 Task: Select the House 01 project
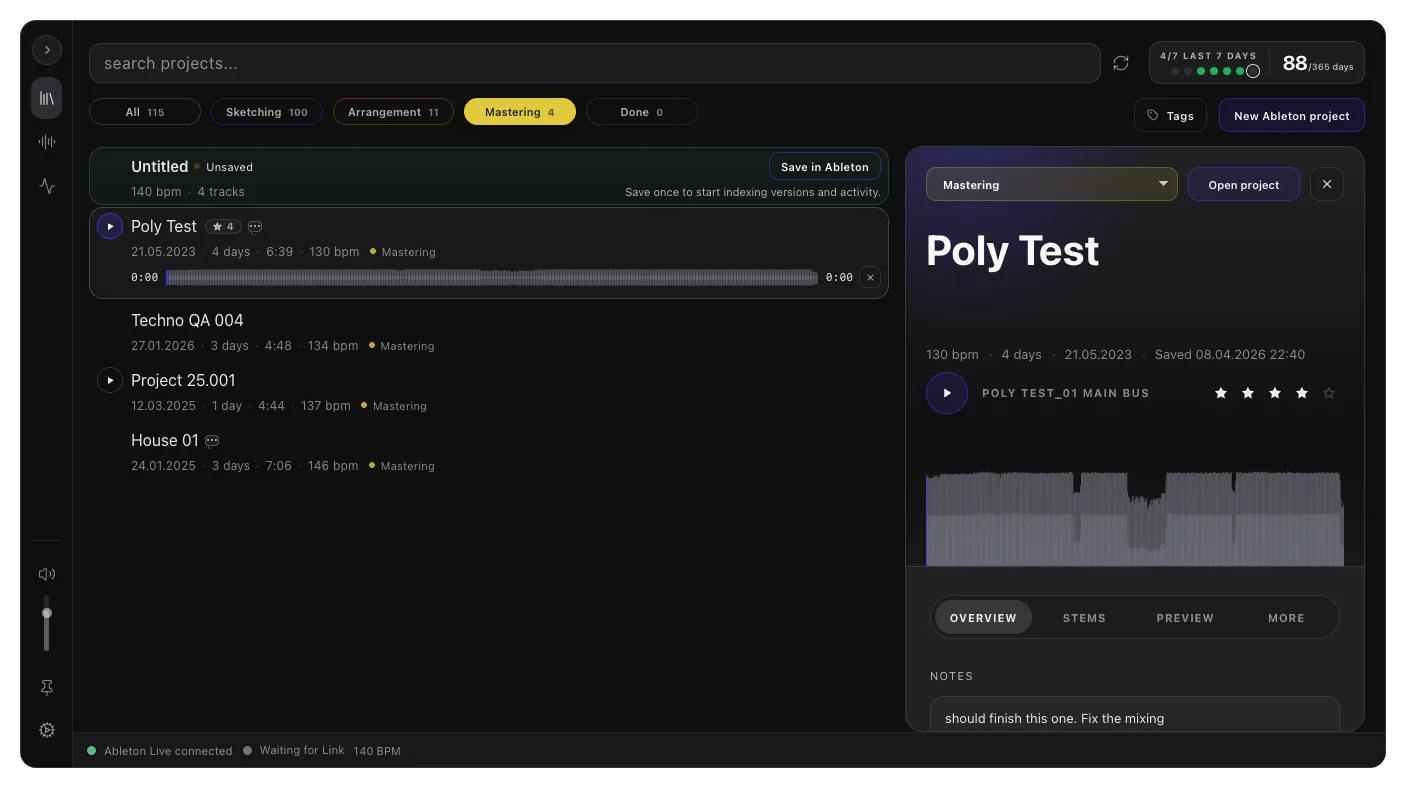pos(488,452)
